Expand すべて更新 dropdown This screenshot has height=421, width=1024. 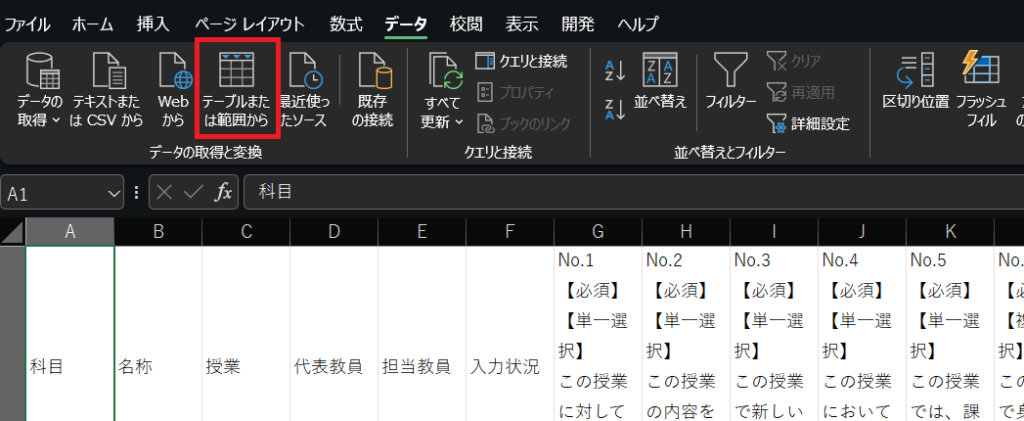coord(444,111)
